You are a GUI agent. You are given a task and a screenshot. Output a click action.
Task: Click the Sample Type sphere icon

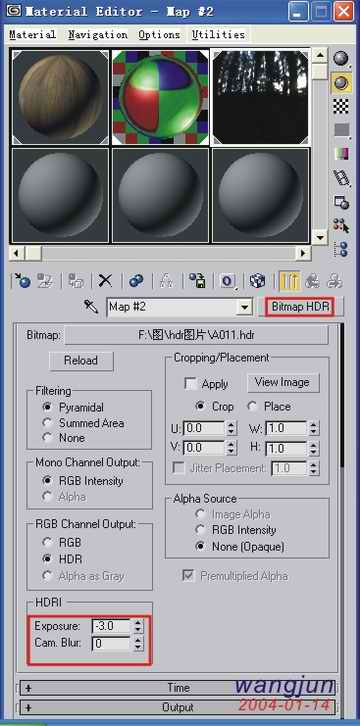(341, 58)
